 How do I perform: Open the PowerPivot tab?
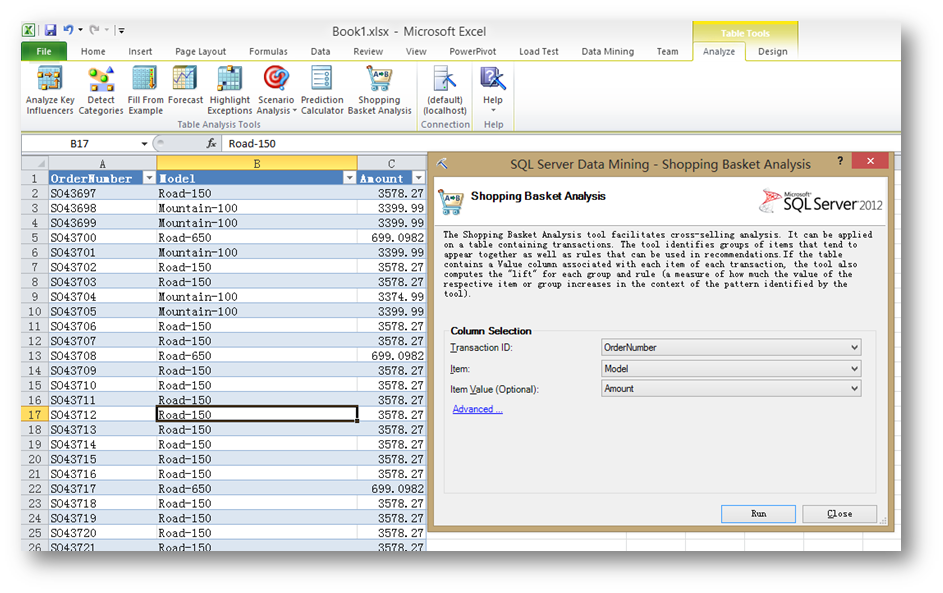click(x=473, y=52)
